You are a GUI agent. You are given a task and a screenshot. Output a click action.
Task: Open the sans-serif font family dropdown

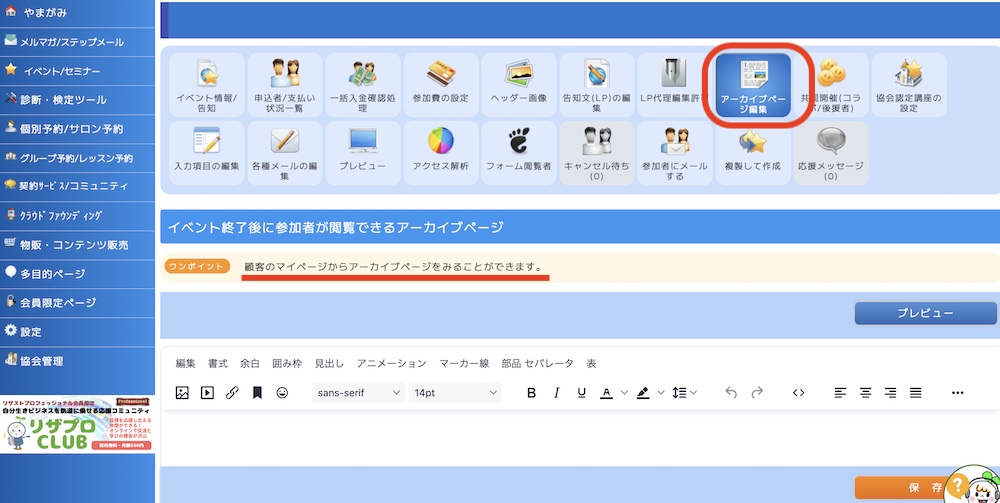[x=359, y=393]
